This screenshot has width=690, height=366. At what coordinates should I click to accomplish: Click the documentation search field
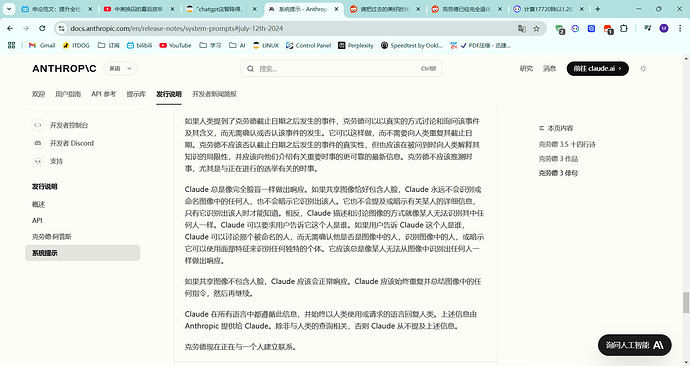[341, 69]
